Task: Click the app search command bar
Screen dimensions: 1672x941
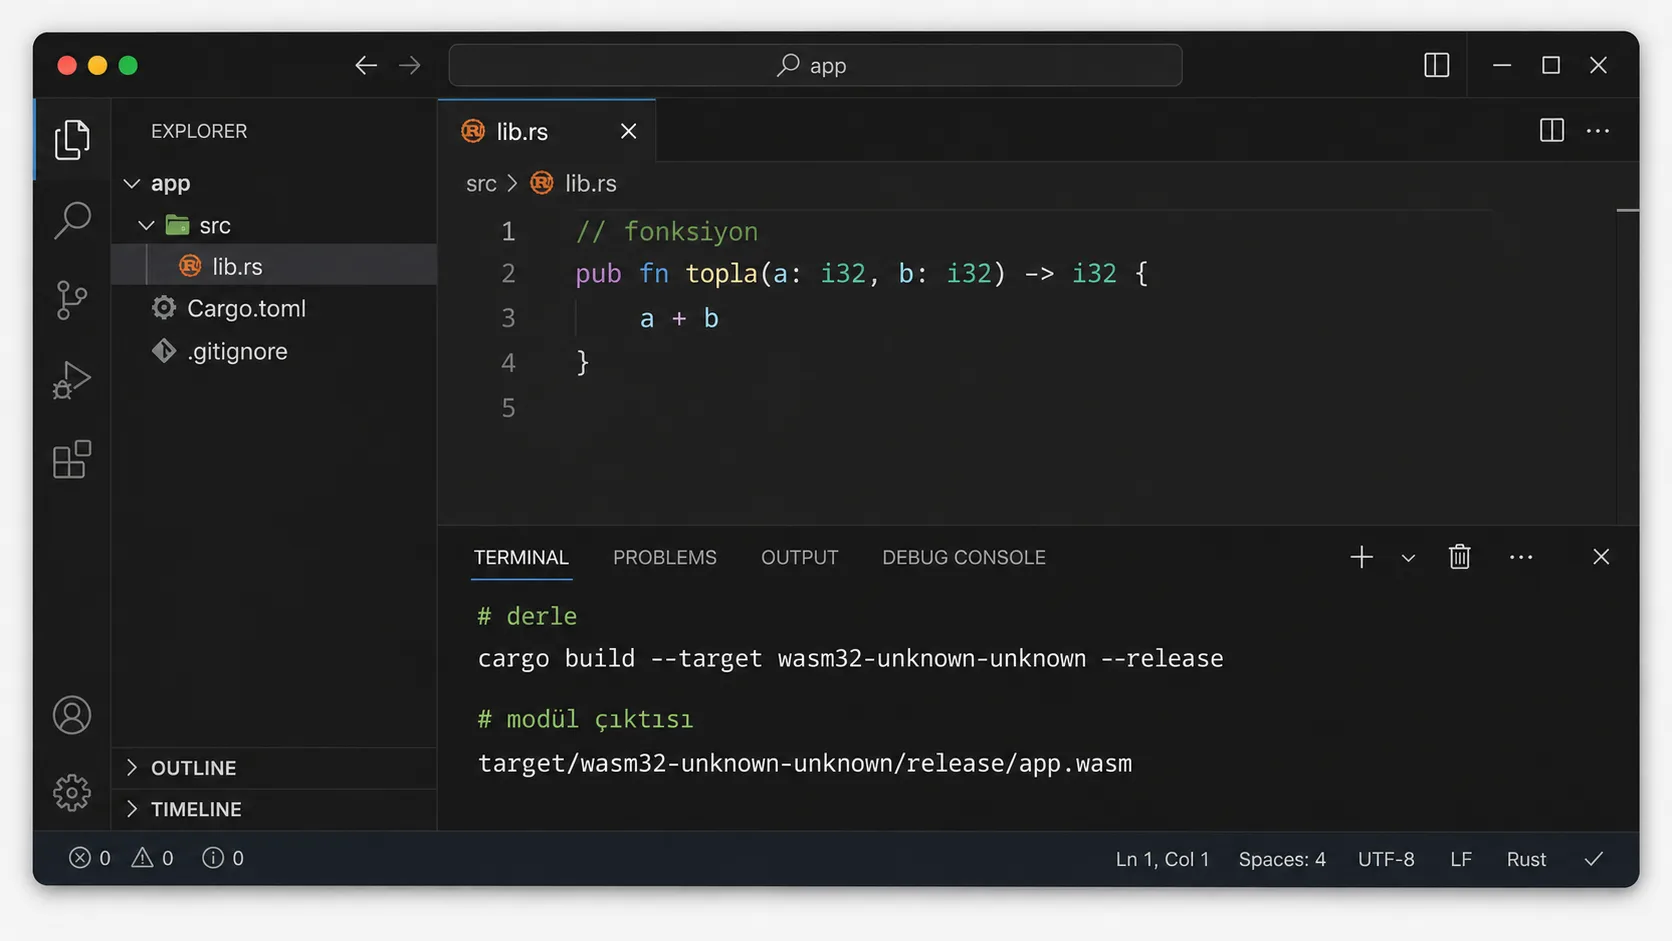Action: pos(815,65)
